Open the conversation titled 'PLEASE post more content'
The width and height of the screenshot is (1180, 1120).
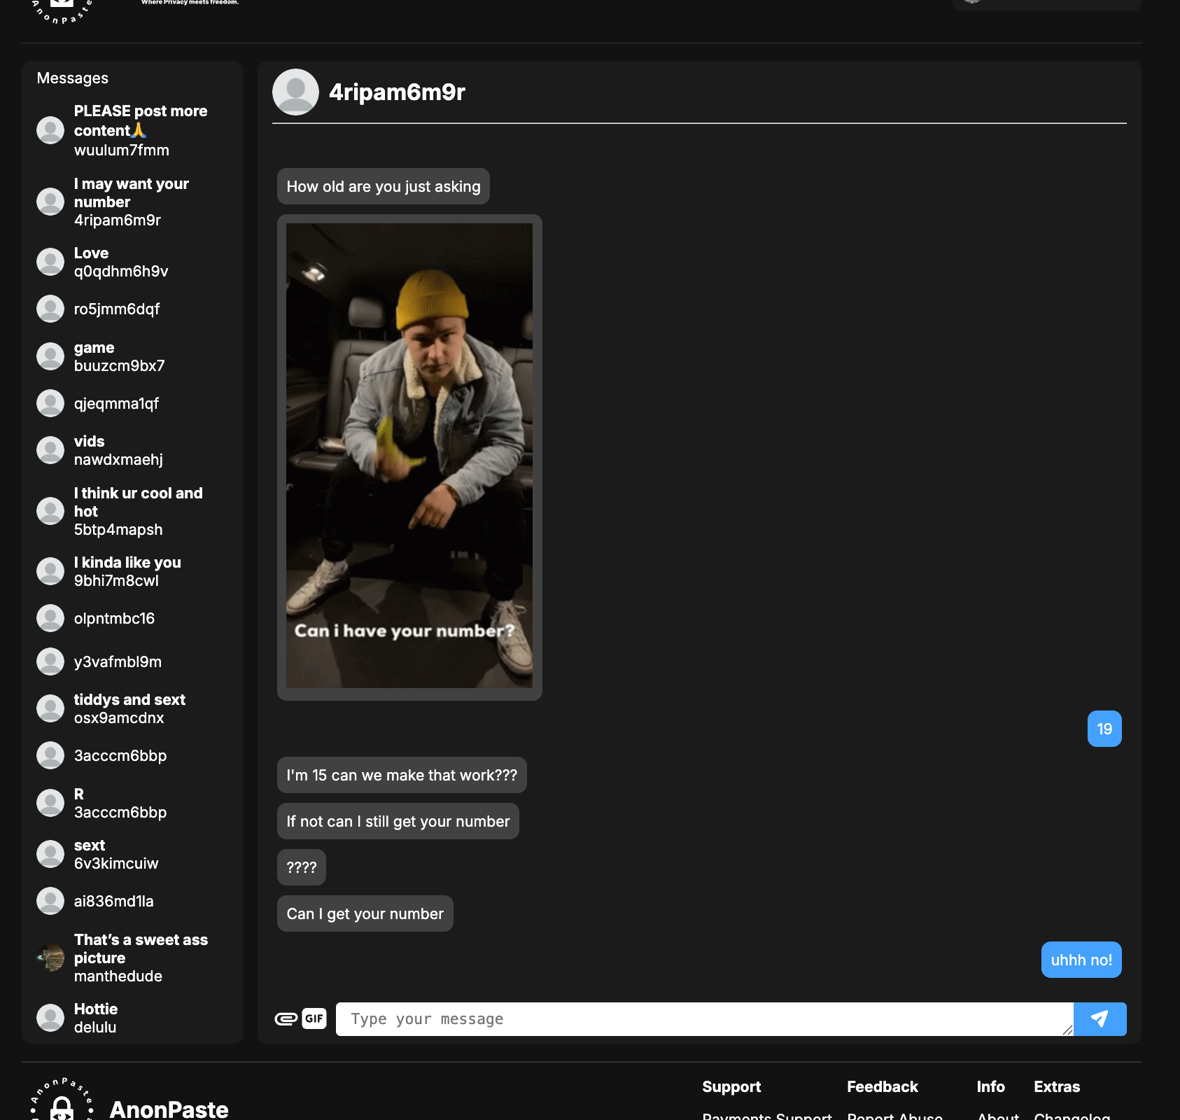(x=130, y=129)
